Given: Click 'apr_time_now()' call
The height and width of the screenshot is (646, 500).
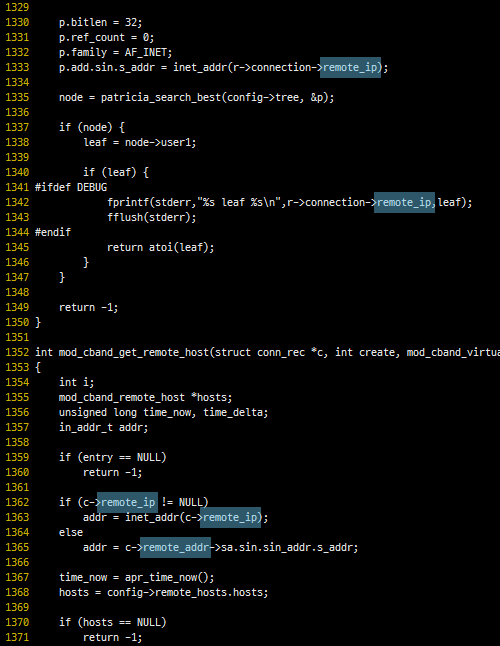Looking at the screenshot, I should coord(167,578).
